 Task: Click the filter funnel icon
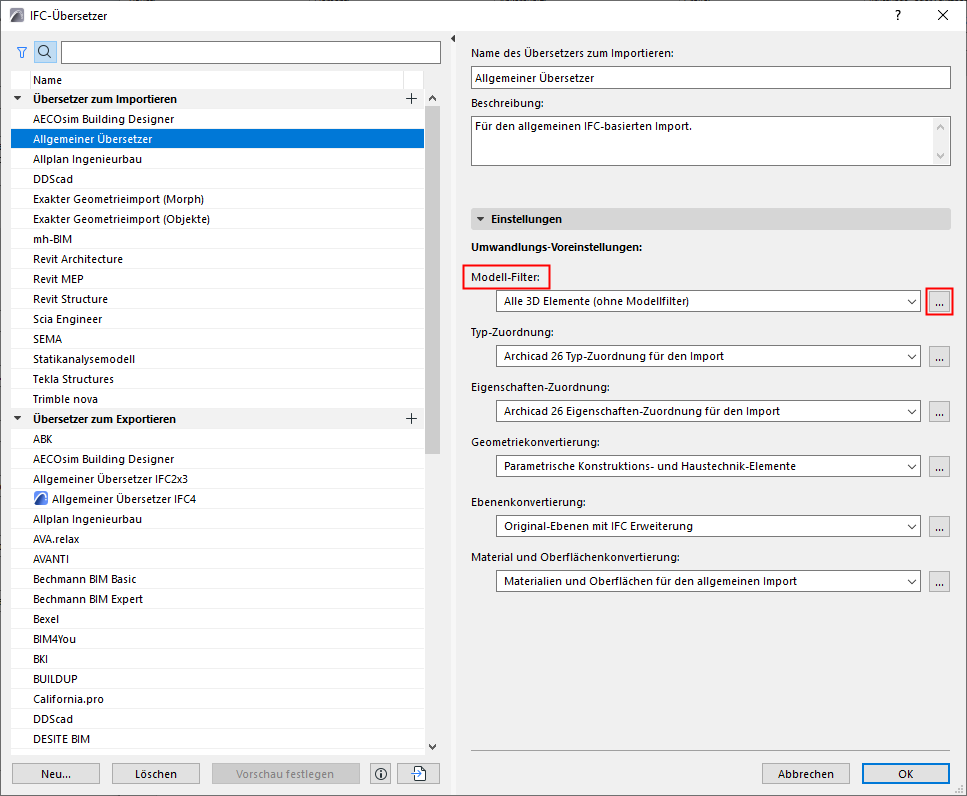(x=22, y=52)
